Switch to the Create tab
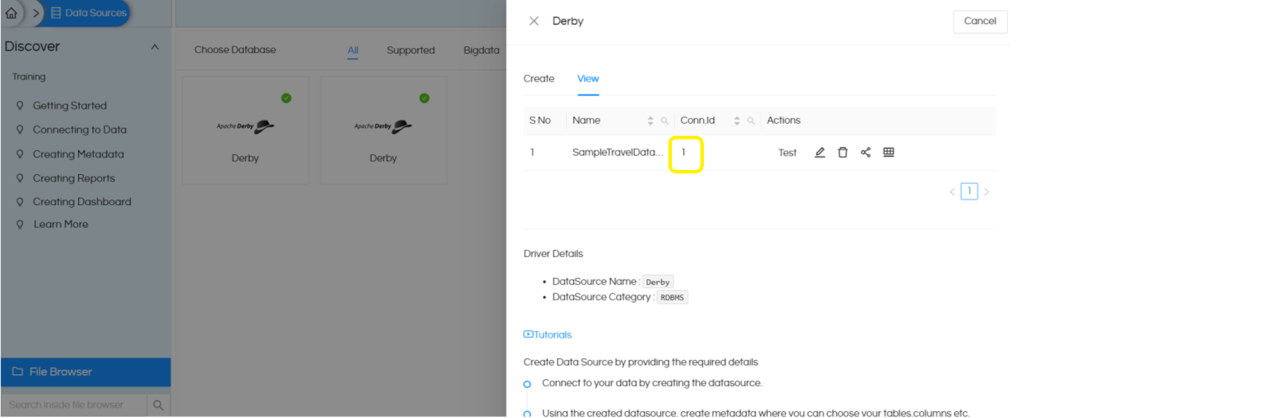The height and width of the screenshot is (418, 1265). click(538, 79)
